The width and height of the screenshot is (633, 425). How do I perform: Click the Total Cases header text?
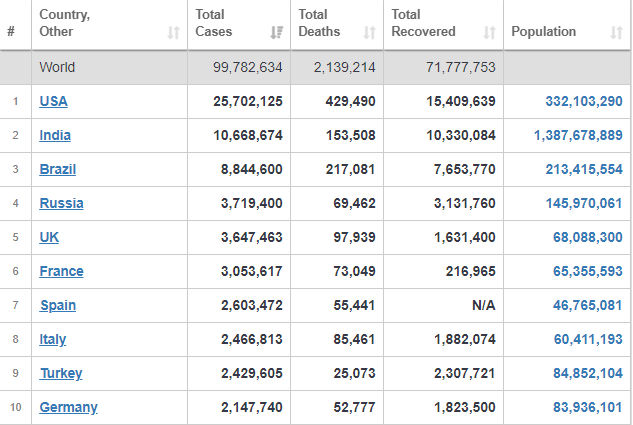tap(214, 23)
